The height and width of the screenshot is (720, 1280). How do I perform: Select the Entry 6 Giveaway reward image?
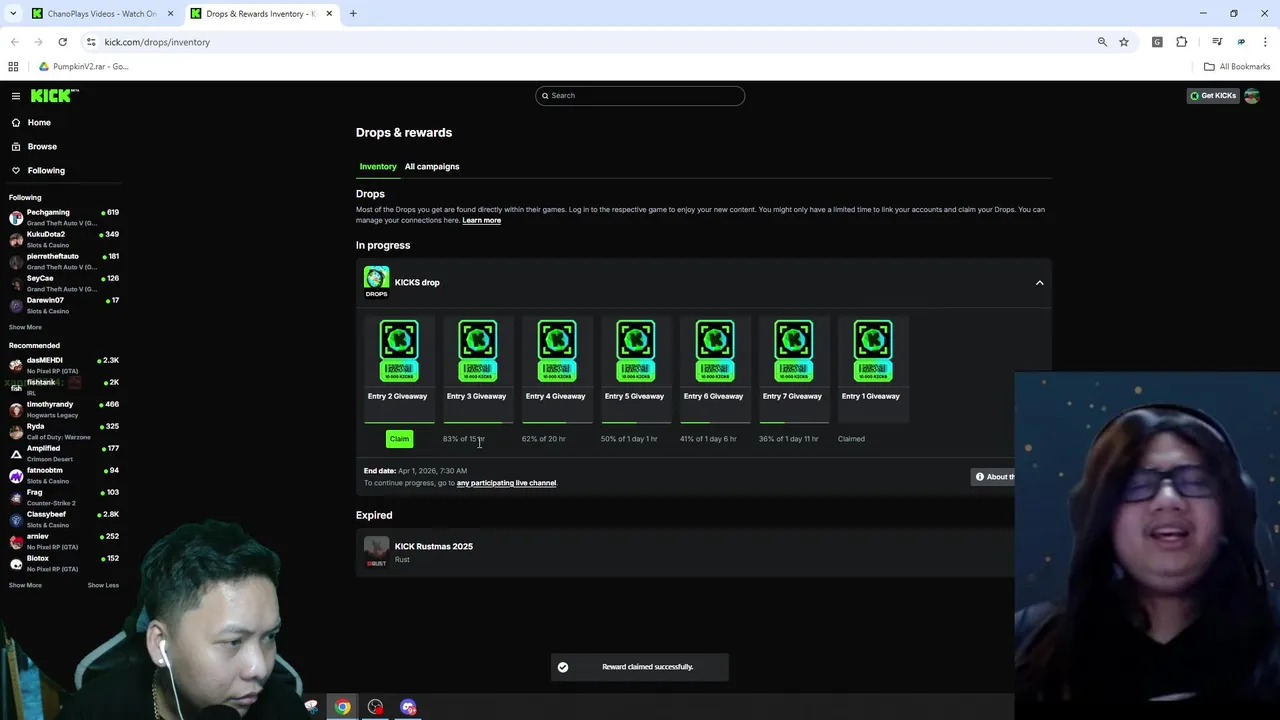pyautogui.click(x=714, y=351)
